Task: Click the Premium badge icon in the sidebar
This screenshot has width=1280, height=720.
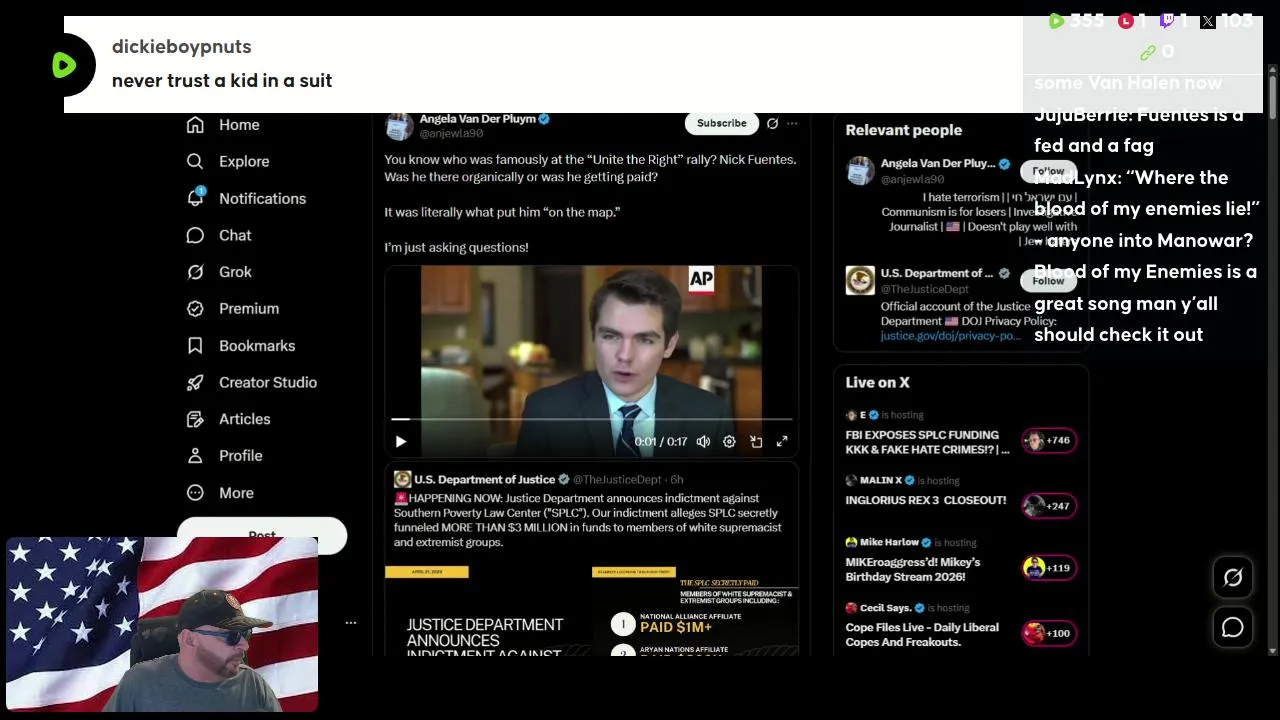Action: point(195,309)
